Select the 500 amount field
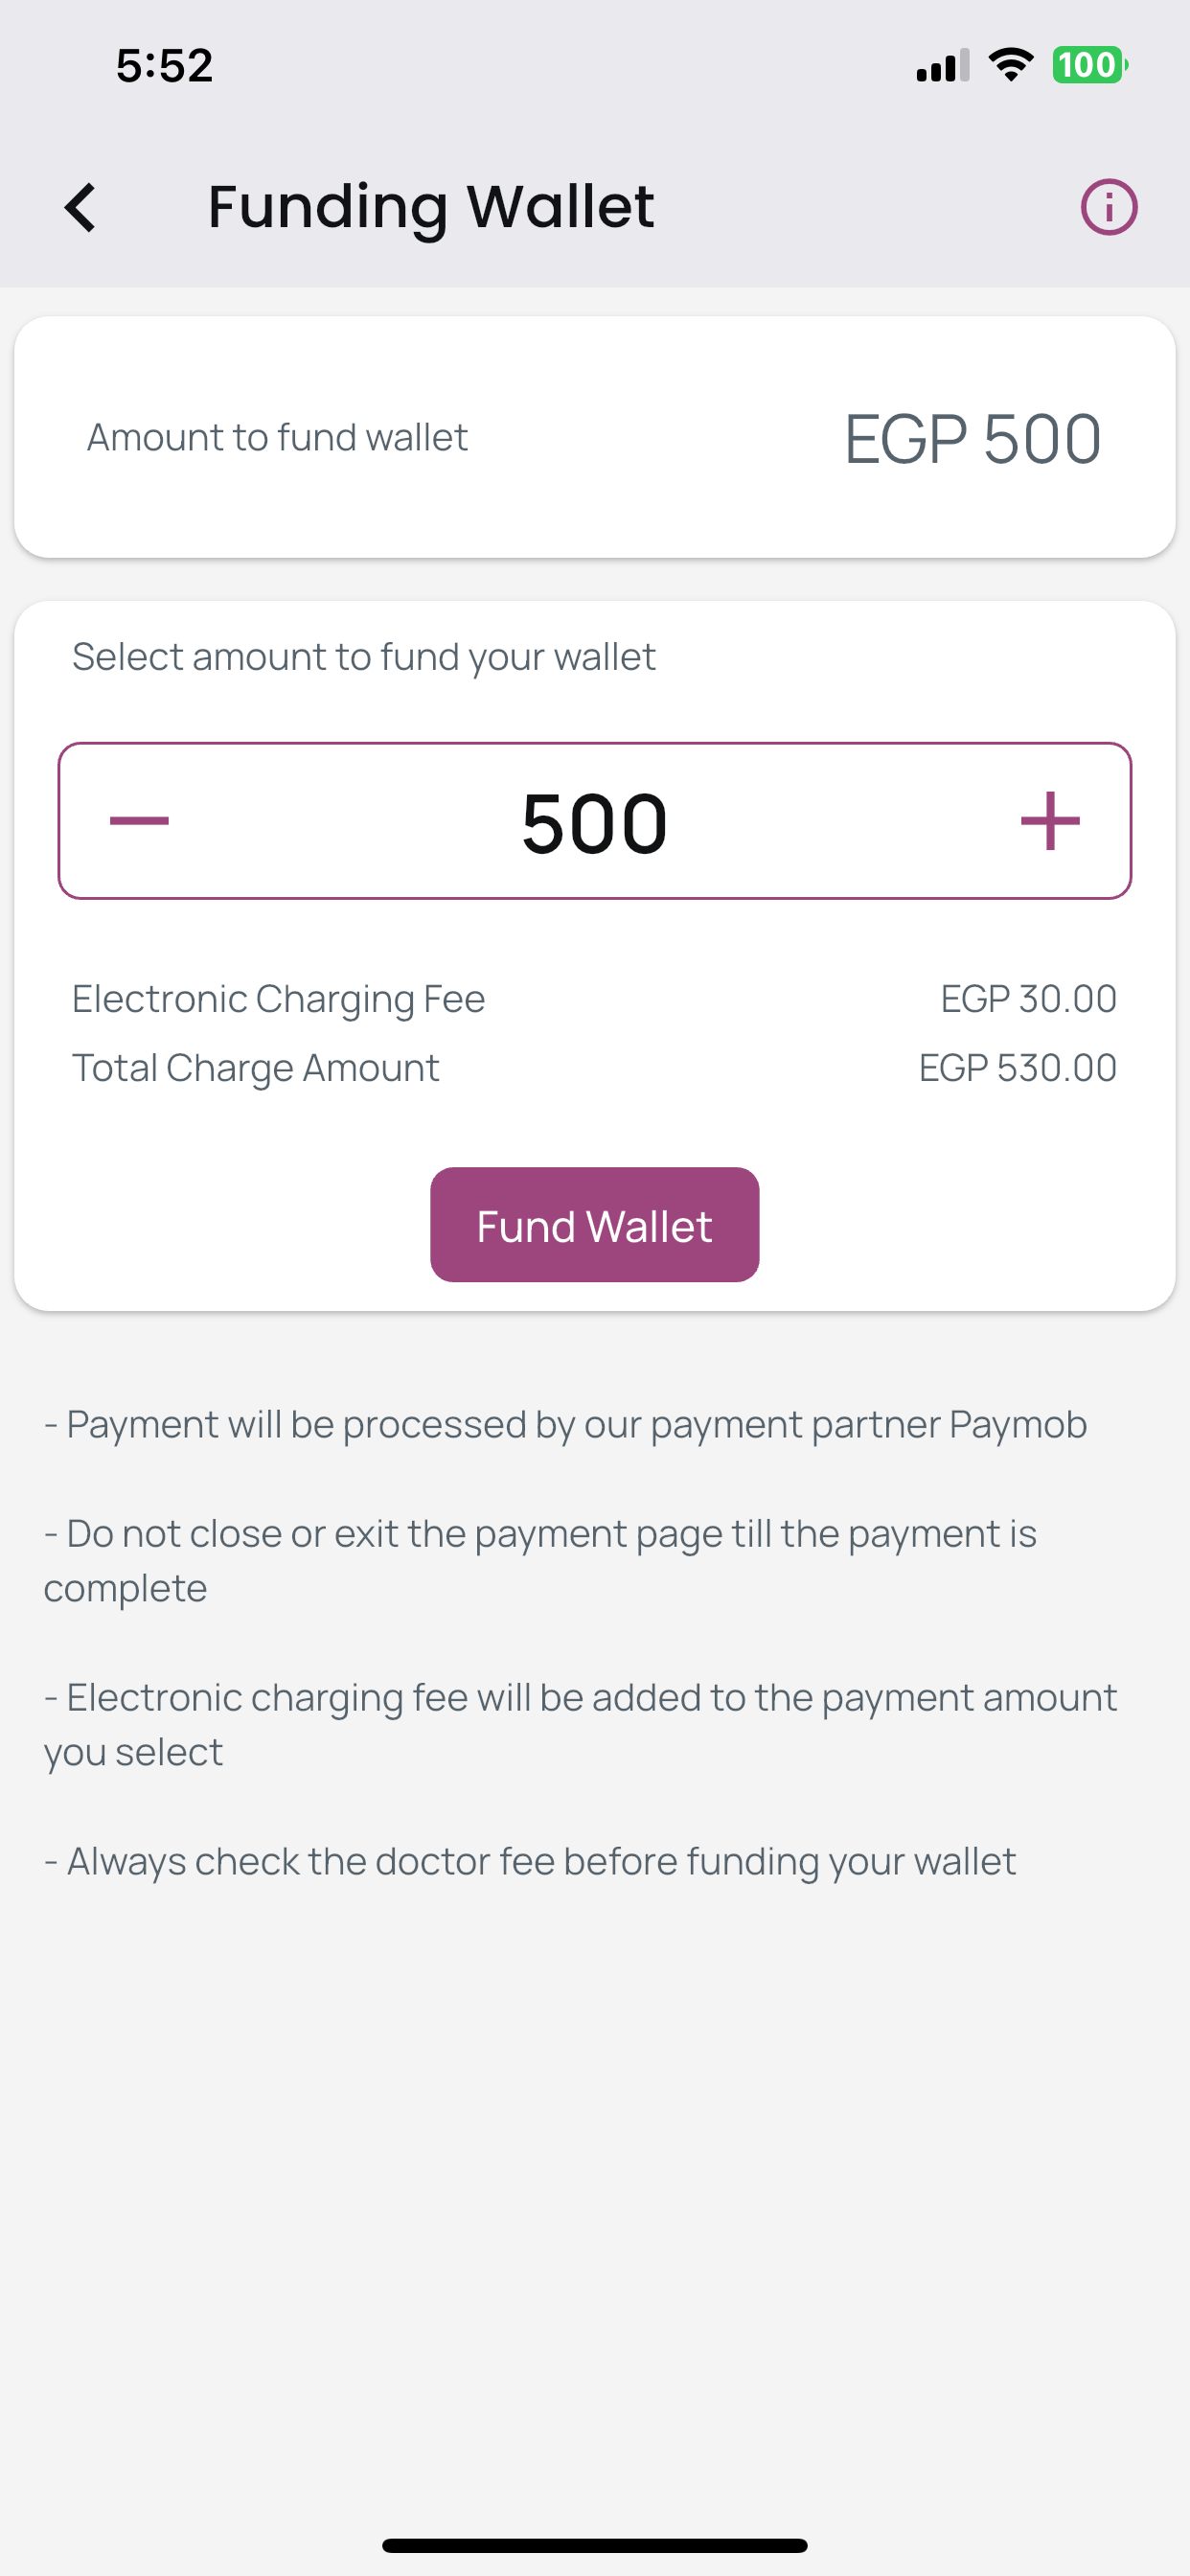The width and height of the screenshot is (1190, 2576). click(x=594, y=821)
